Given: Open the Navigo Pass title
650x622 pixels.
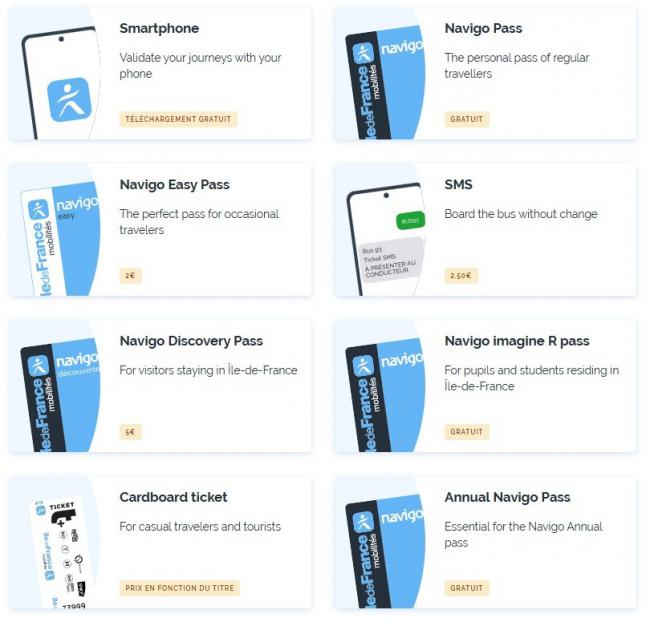Looking at the screenshot, I should tap(483, 28).
